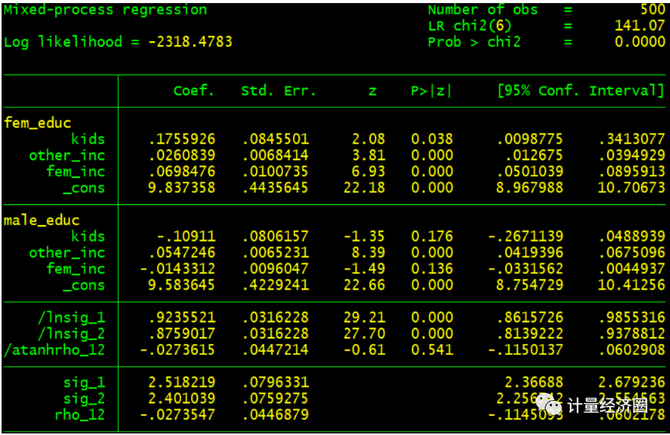Click the fem_inc row label under male_educ

75,269
